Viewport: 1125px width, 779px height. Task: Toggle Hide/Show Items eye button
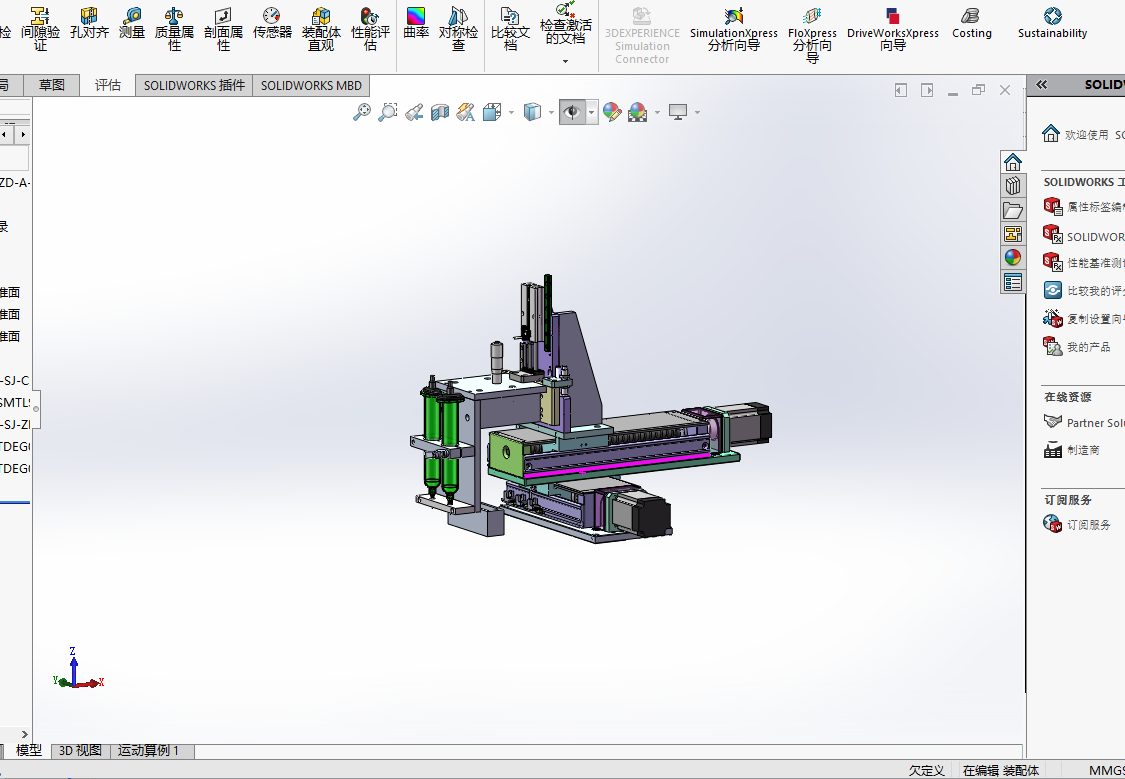pos(572,112)
